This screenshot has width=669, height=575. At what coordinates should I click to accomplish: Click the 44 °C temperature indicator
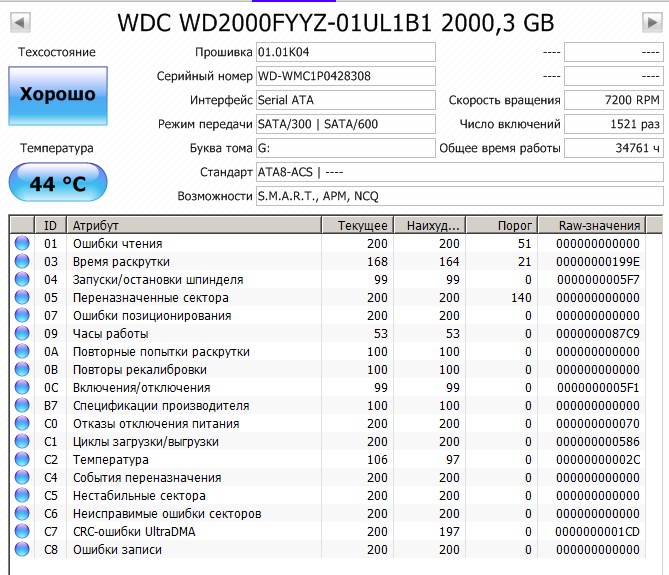click(57, 184)
